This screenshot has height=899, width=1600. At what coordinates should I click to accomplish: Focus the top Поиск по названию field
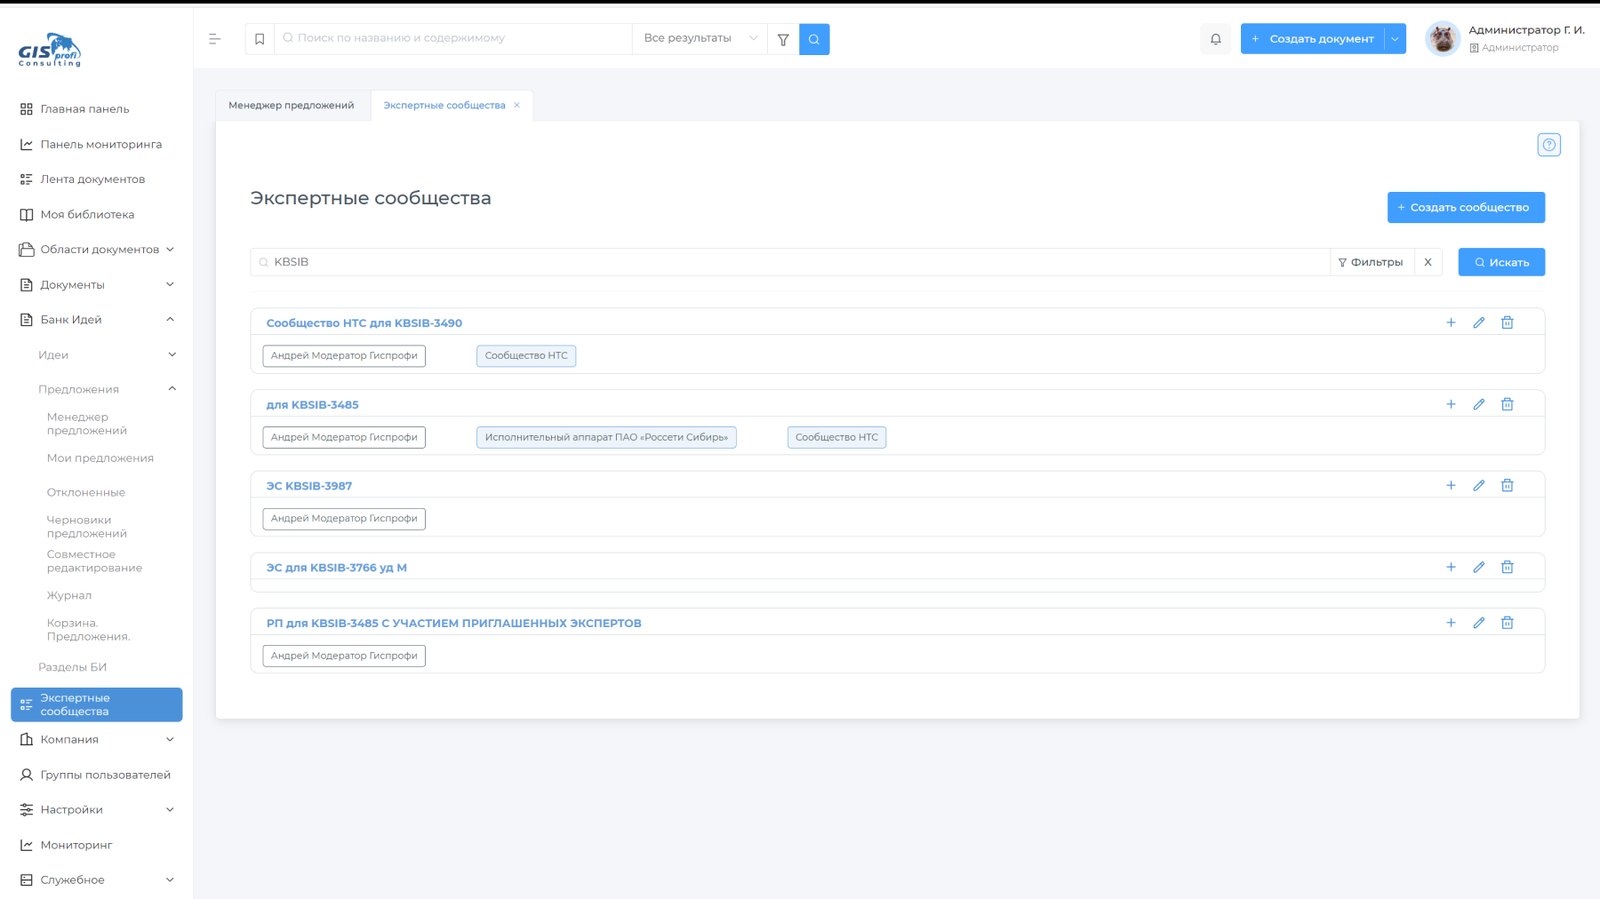click(x=453, y=39)
